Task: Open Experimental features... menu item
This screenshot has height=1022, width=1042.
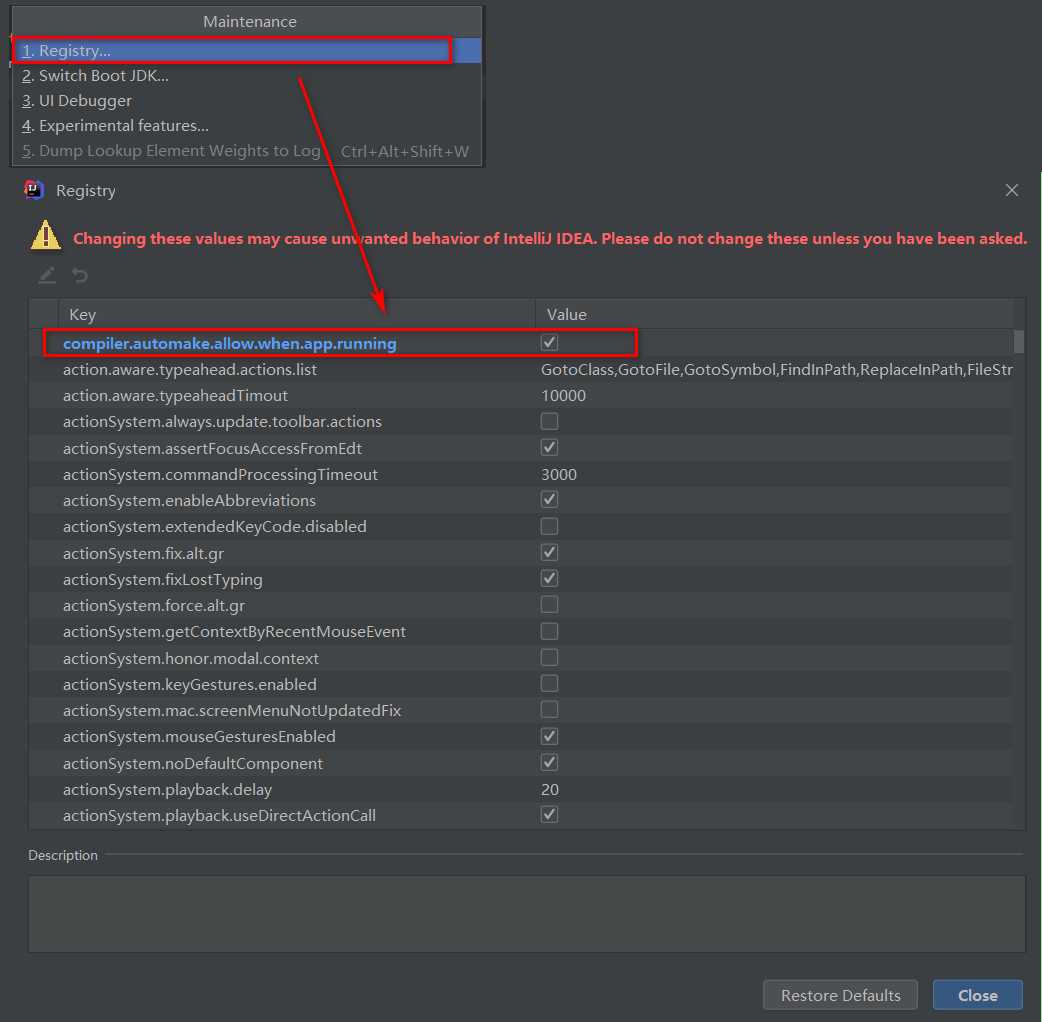Action: 246,126
